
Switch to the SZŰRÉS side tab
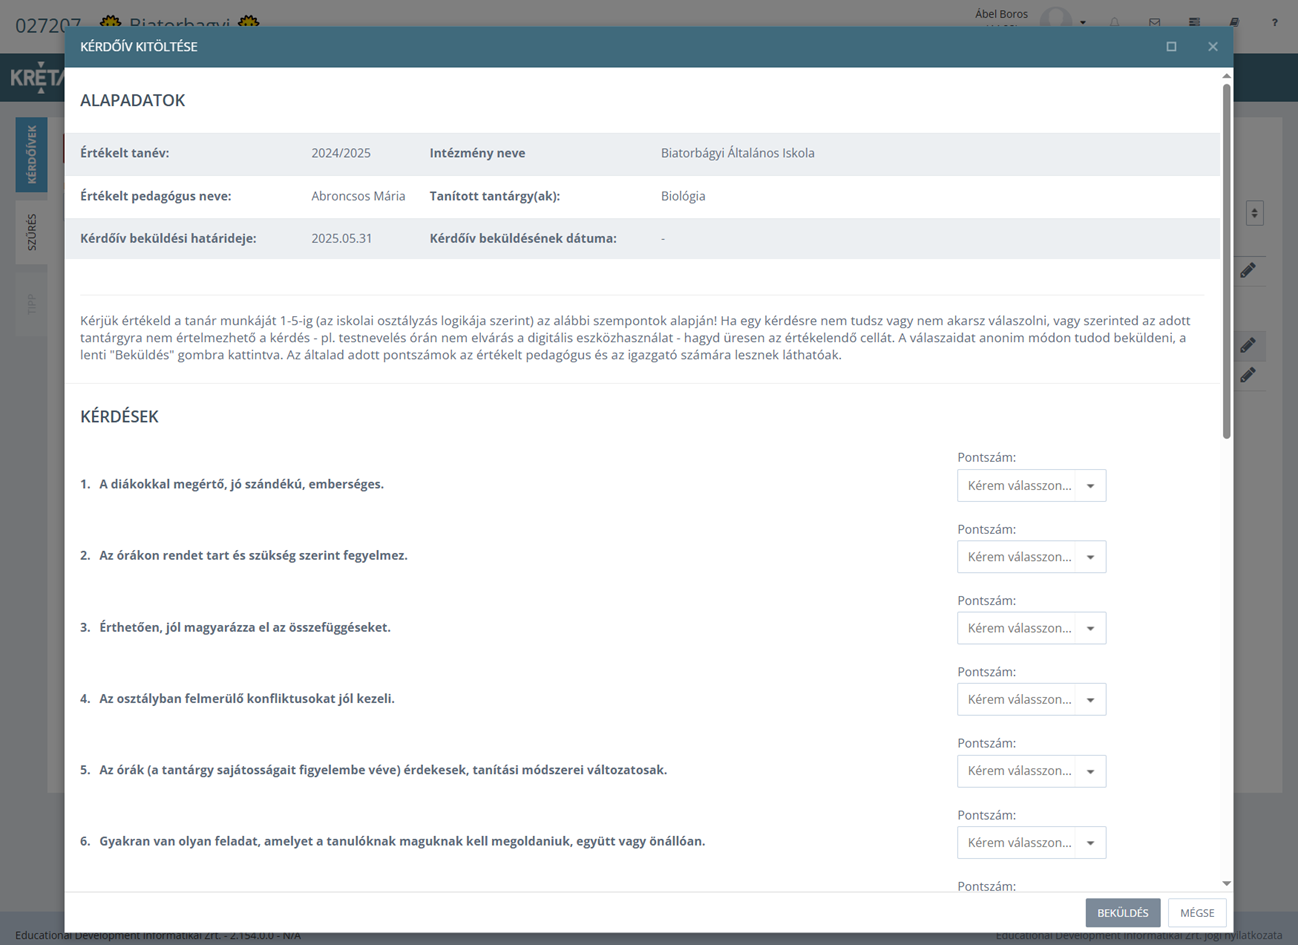click(x=31, y=232)
